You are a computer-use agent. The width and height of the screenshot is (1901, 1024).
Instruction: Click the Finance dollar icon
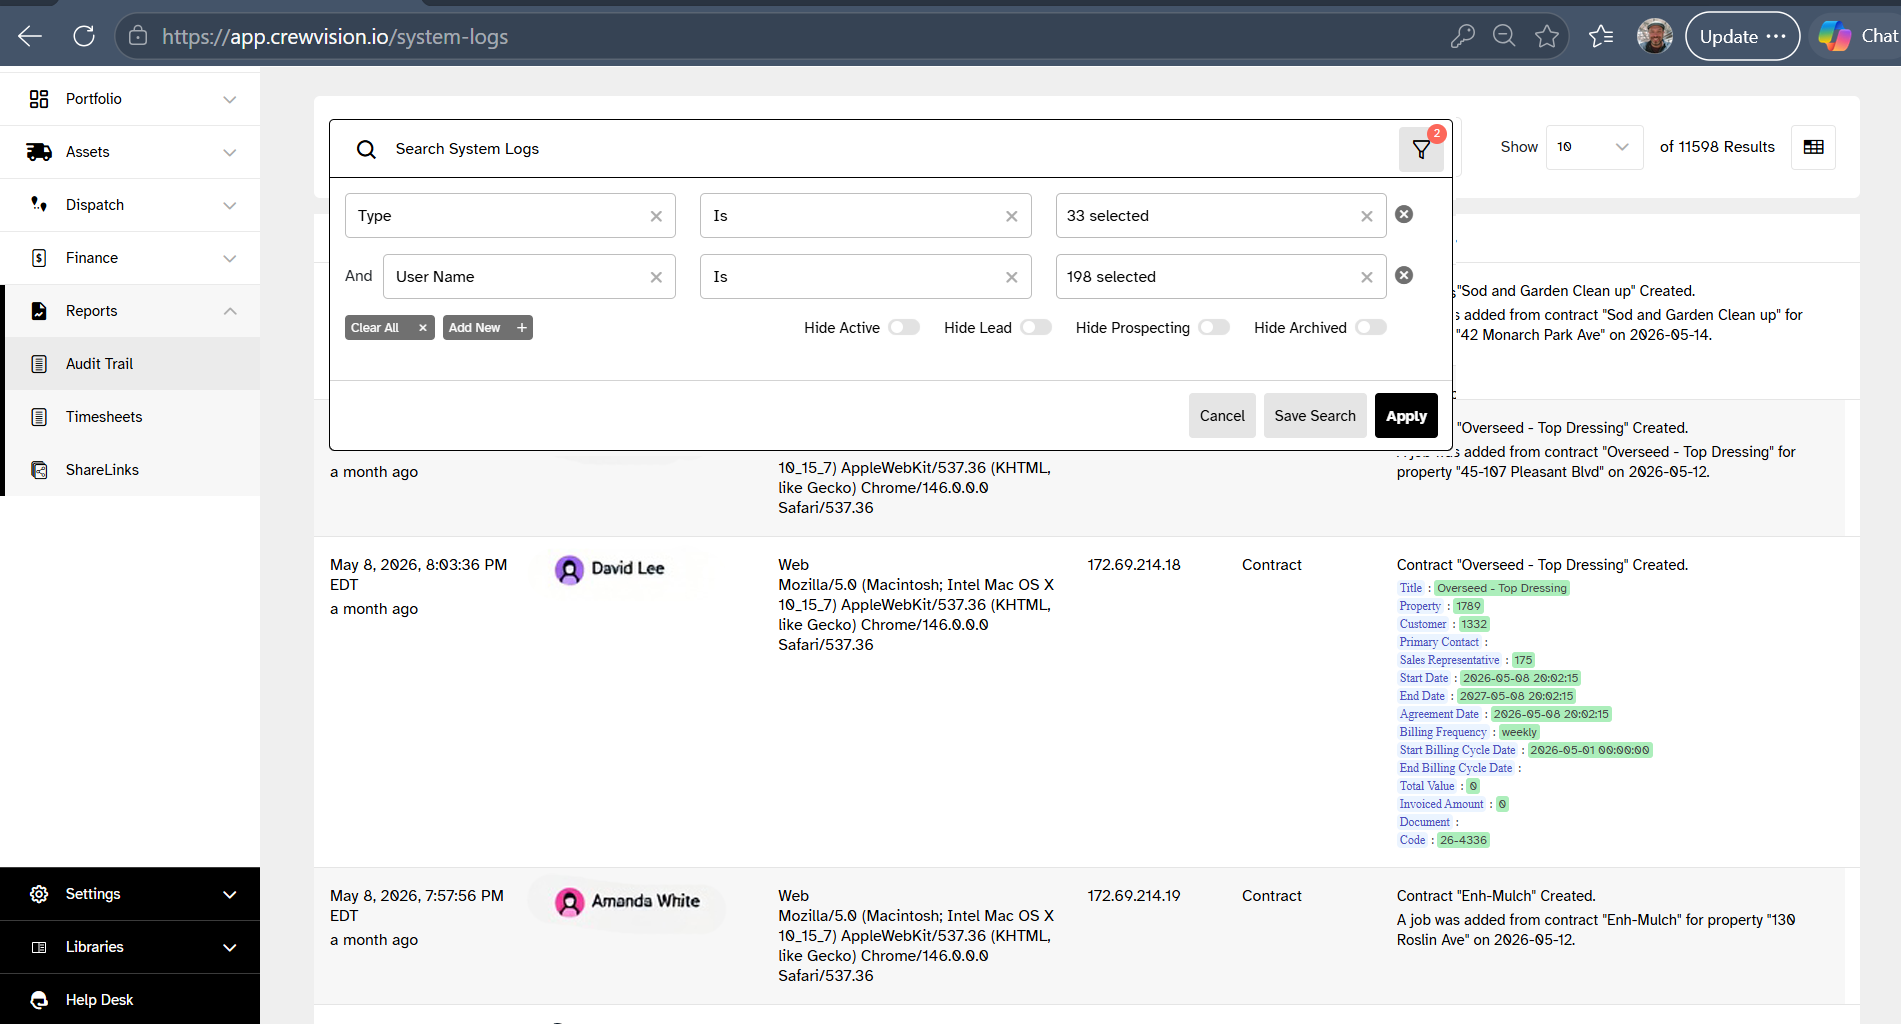[x=39, y=258]
